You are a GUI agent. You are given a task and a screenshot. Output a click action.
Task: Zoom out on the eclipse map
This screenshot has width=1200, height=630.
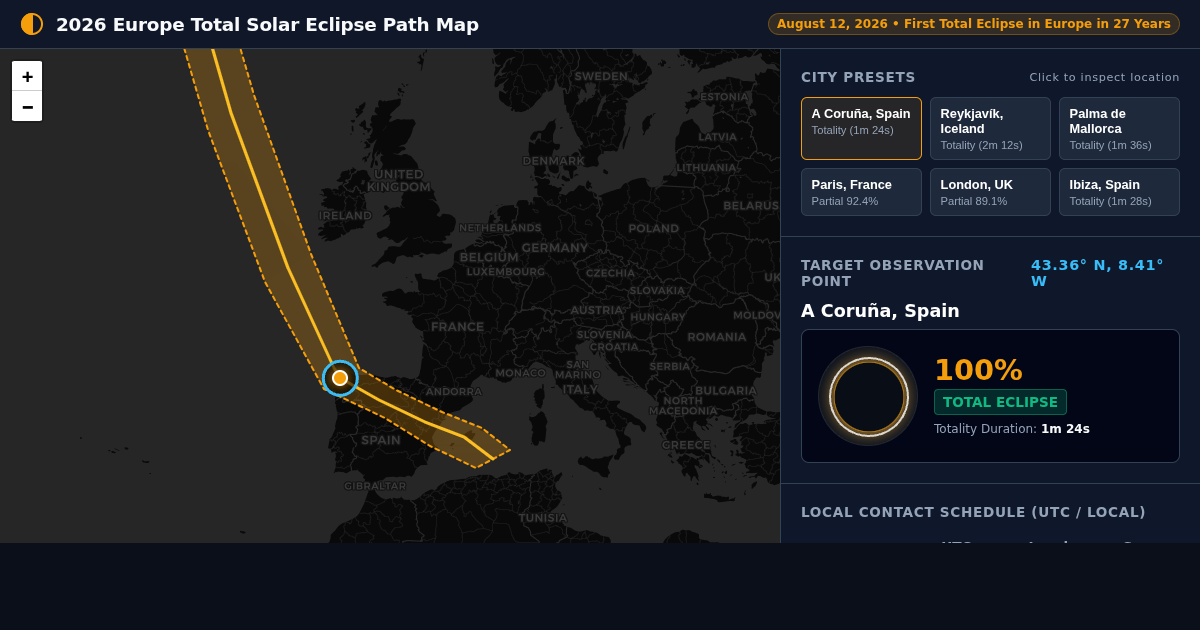[x=27, y=106]
